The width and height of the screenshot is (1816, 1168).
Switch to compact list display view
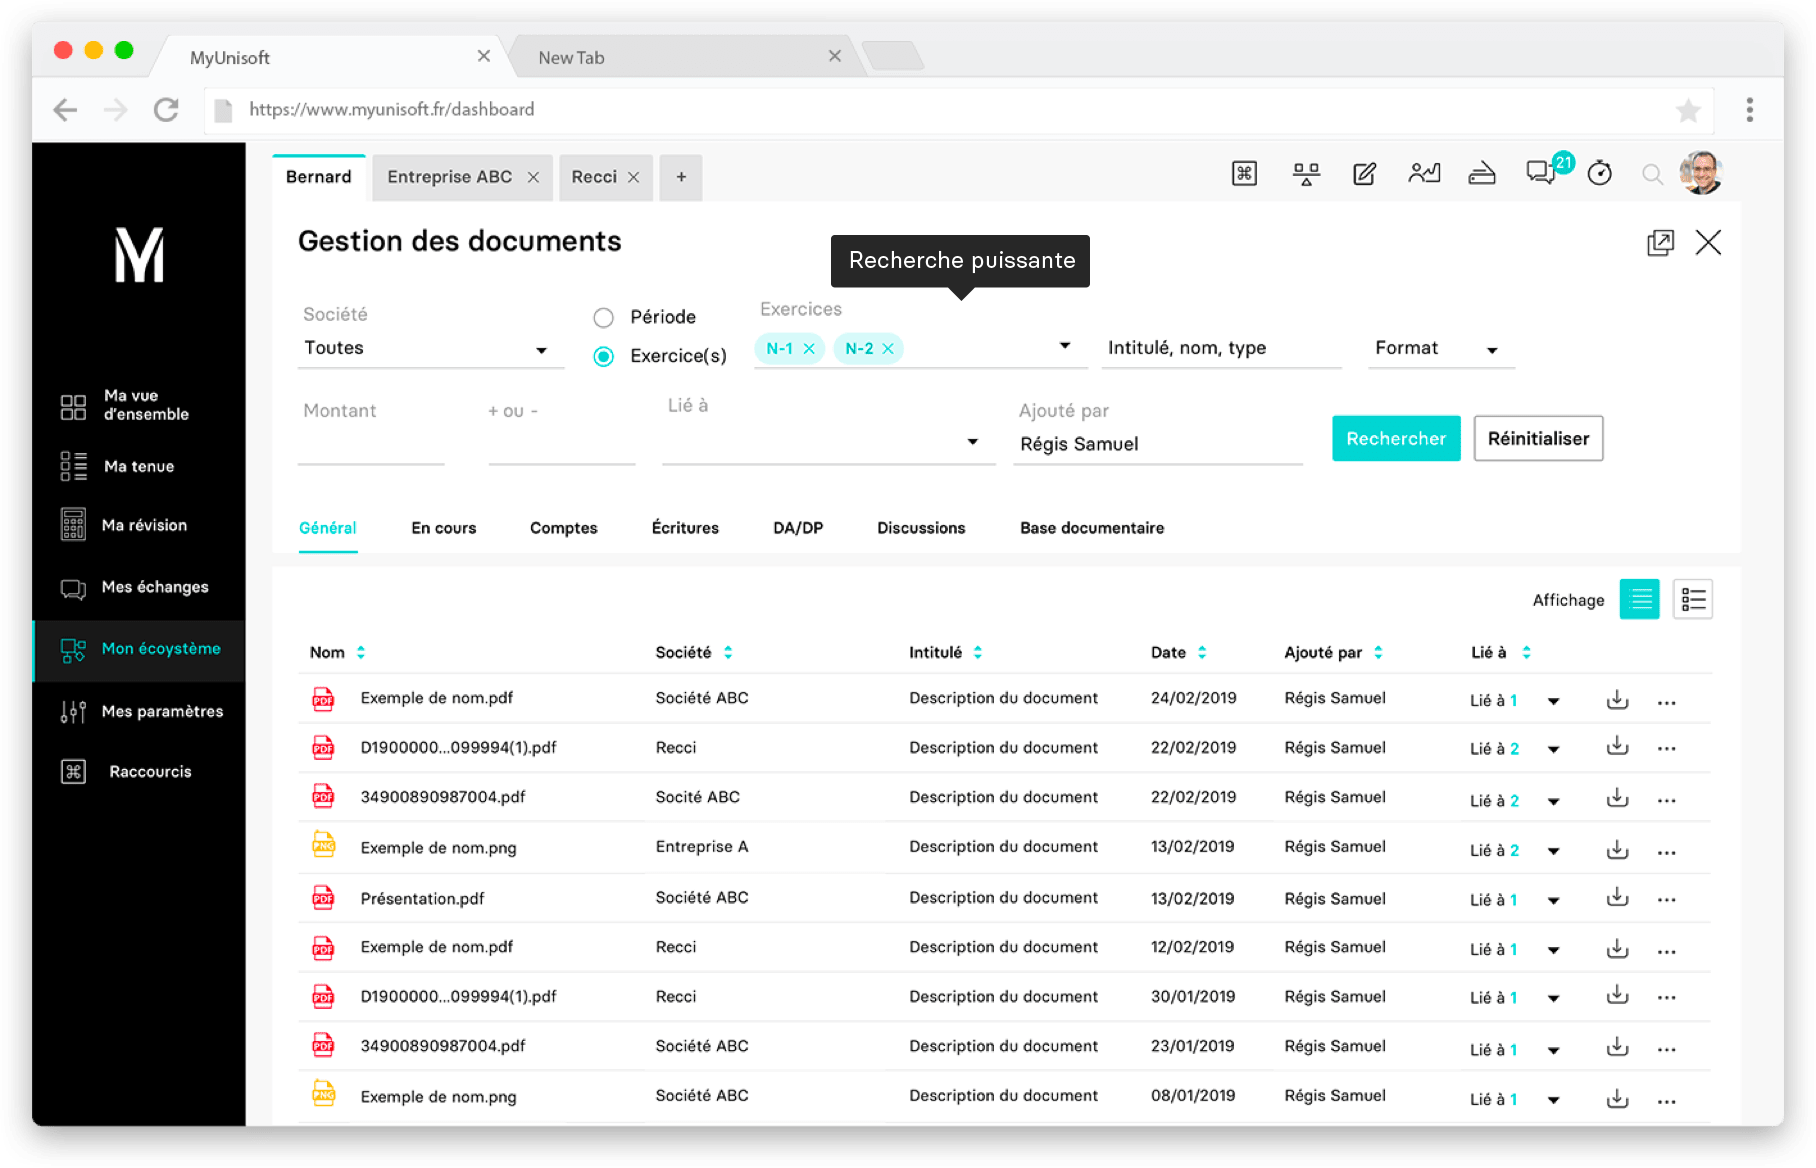1639,599
